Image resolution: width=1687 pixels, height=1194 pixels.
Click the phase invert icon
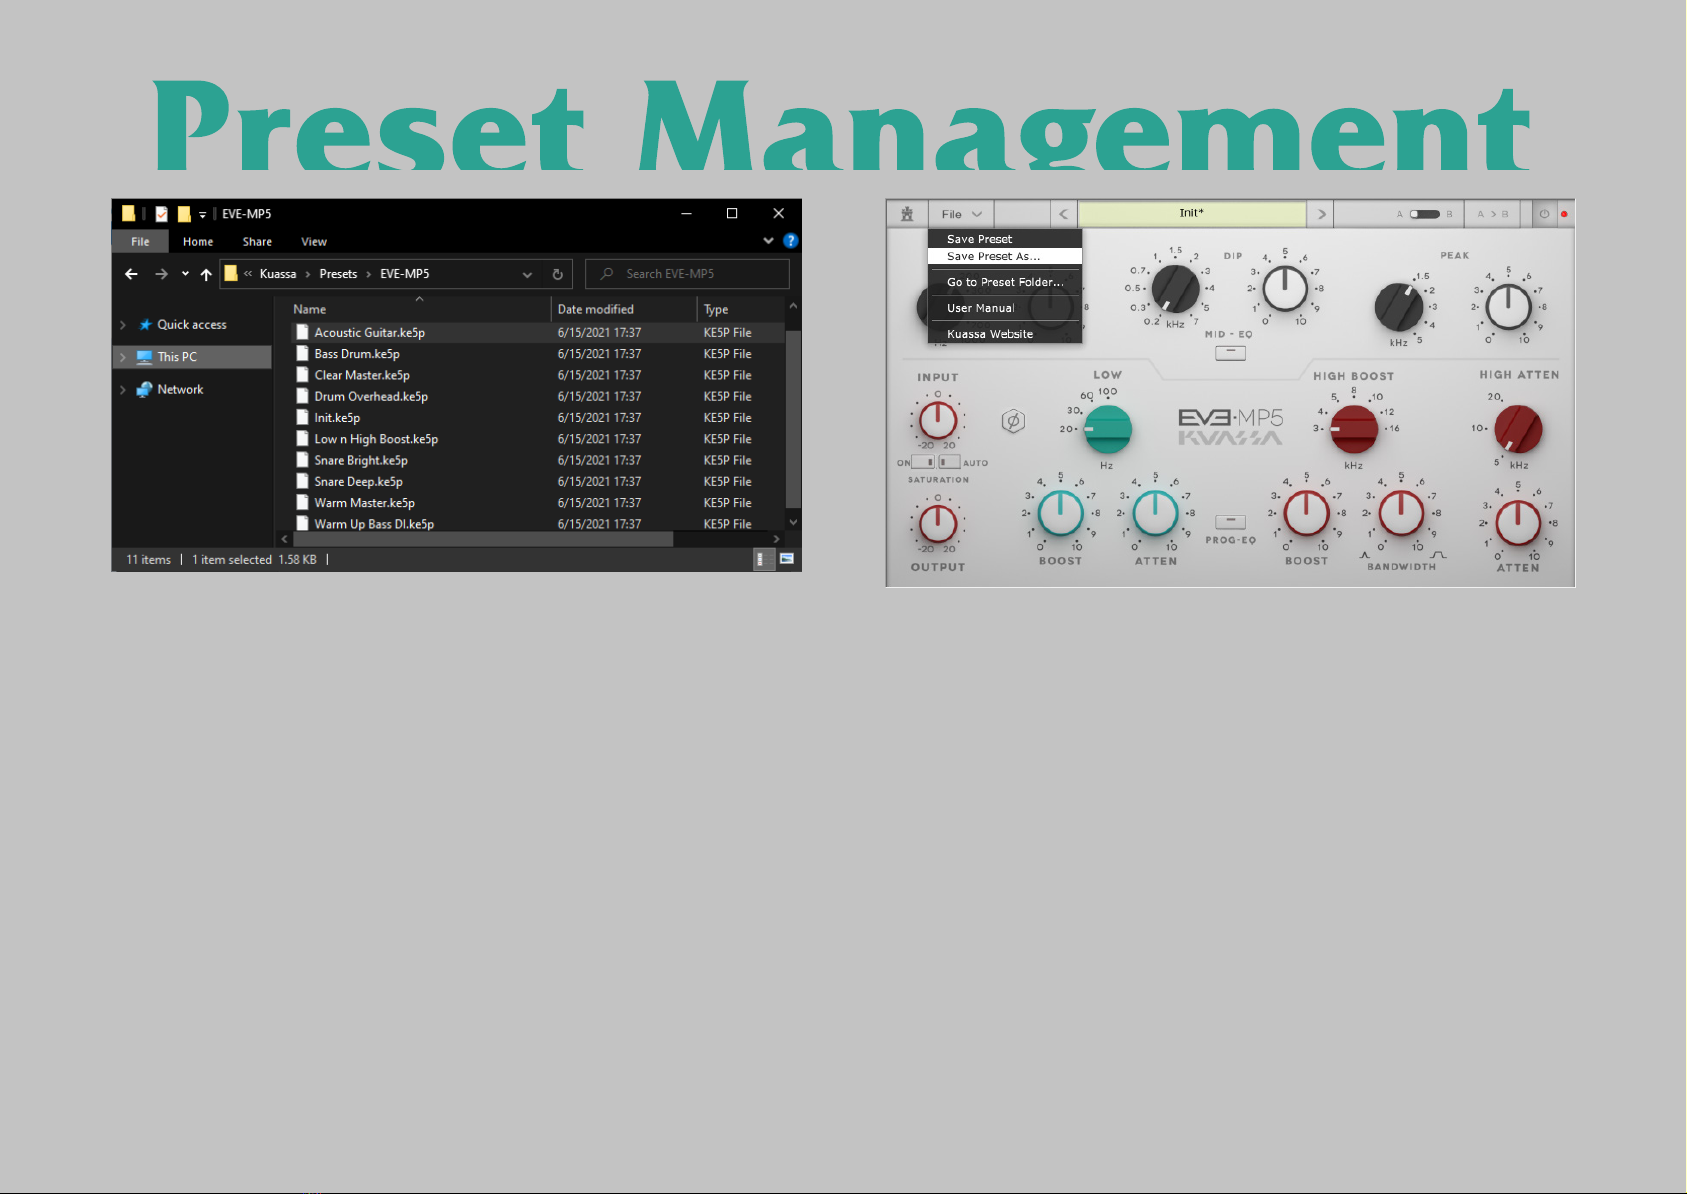click(x=1013, y=422)
